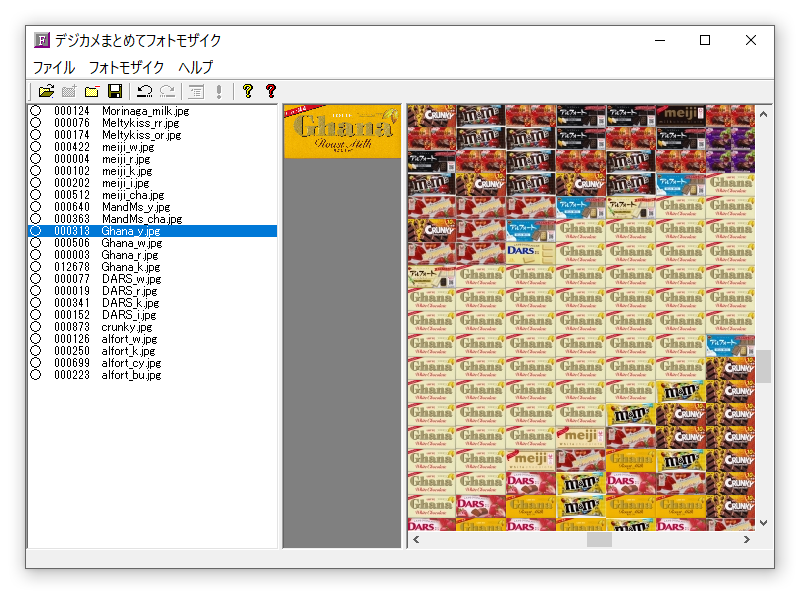Select the DARS_k.jpg list entry
The width and height of the screenshot is (800, 600).
click(153, 303)
